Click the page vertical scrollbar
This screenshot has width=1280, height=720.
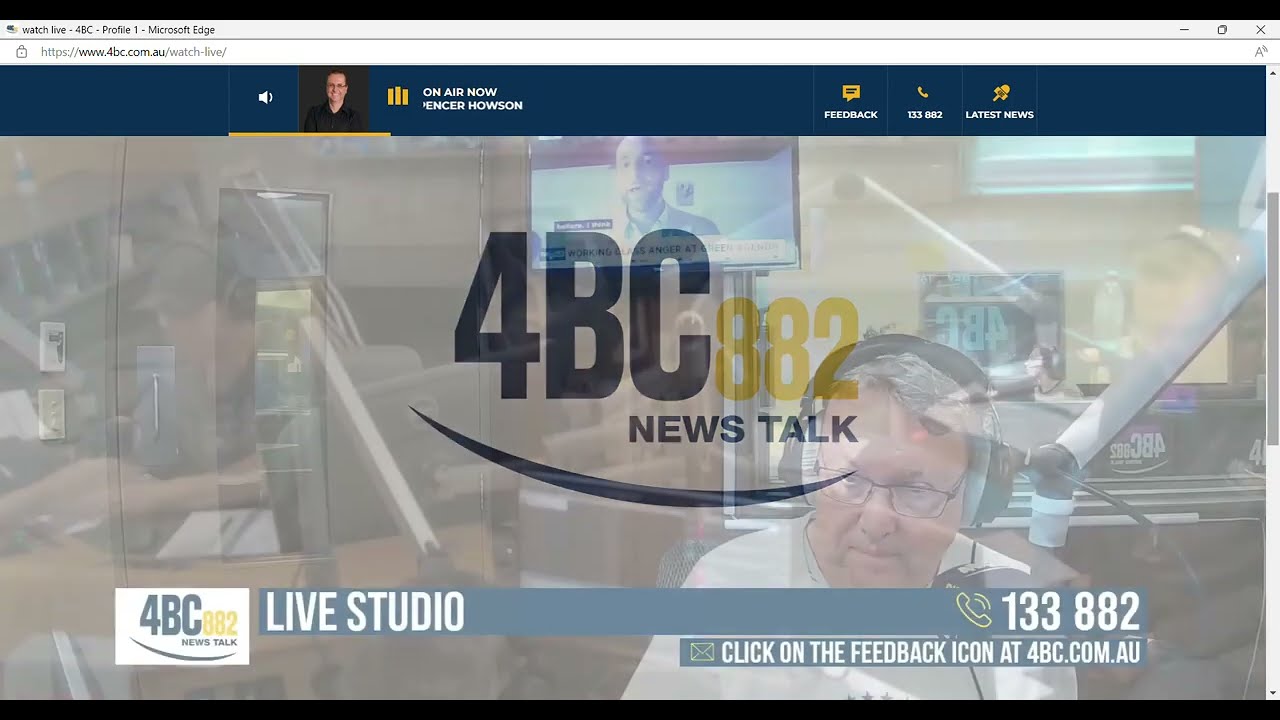(1273, 318)
